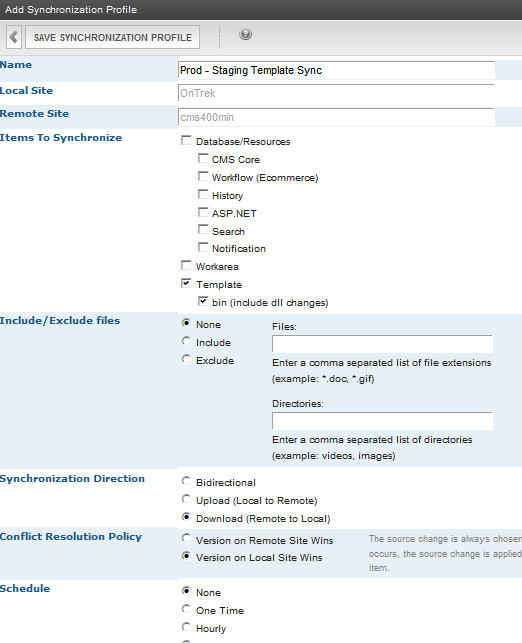This screenshot has height=643, width=522.
Task: Select the Exclude files radio button
Action: 186,359
